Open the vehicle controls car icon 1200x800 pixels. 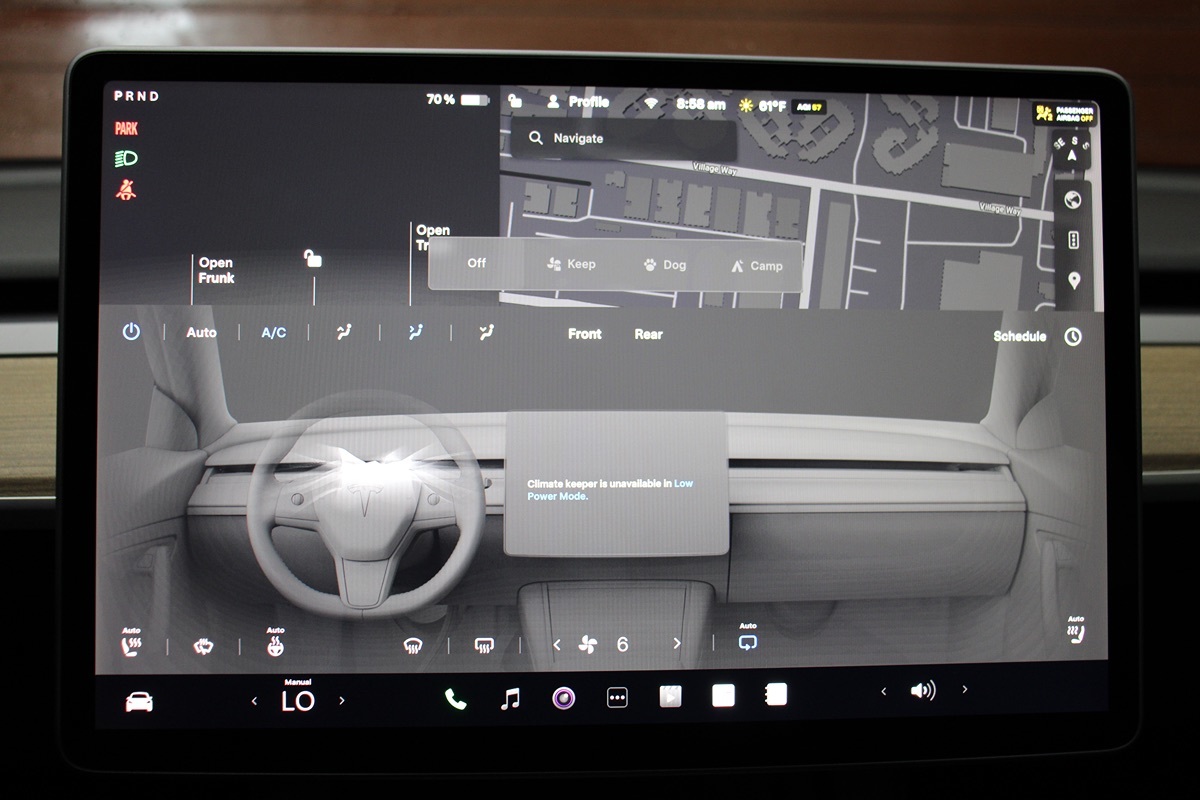(x=139, y=702)
